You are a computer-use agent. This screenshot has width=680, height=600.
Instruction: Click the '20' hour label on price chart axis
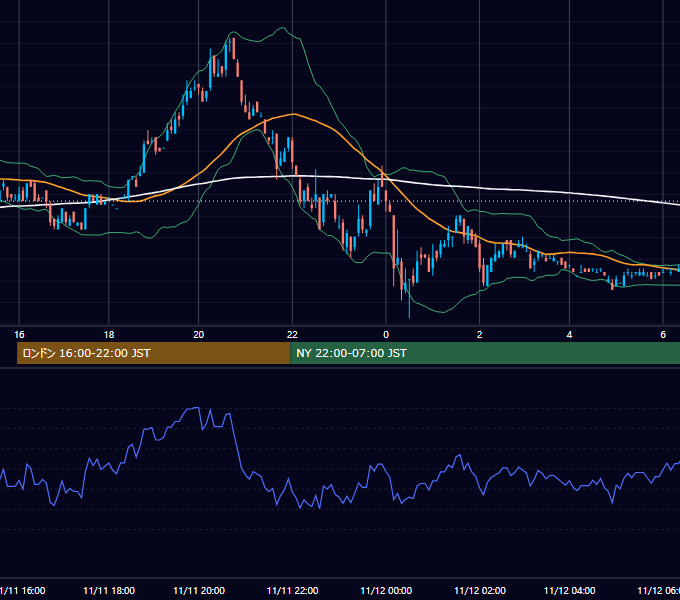point(199,335)
